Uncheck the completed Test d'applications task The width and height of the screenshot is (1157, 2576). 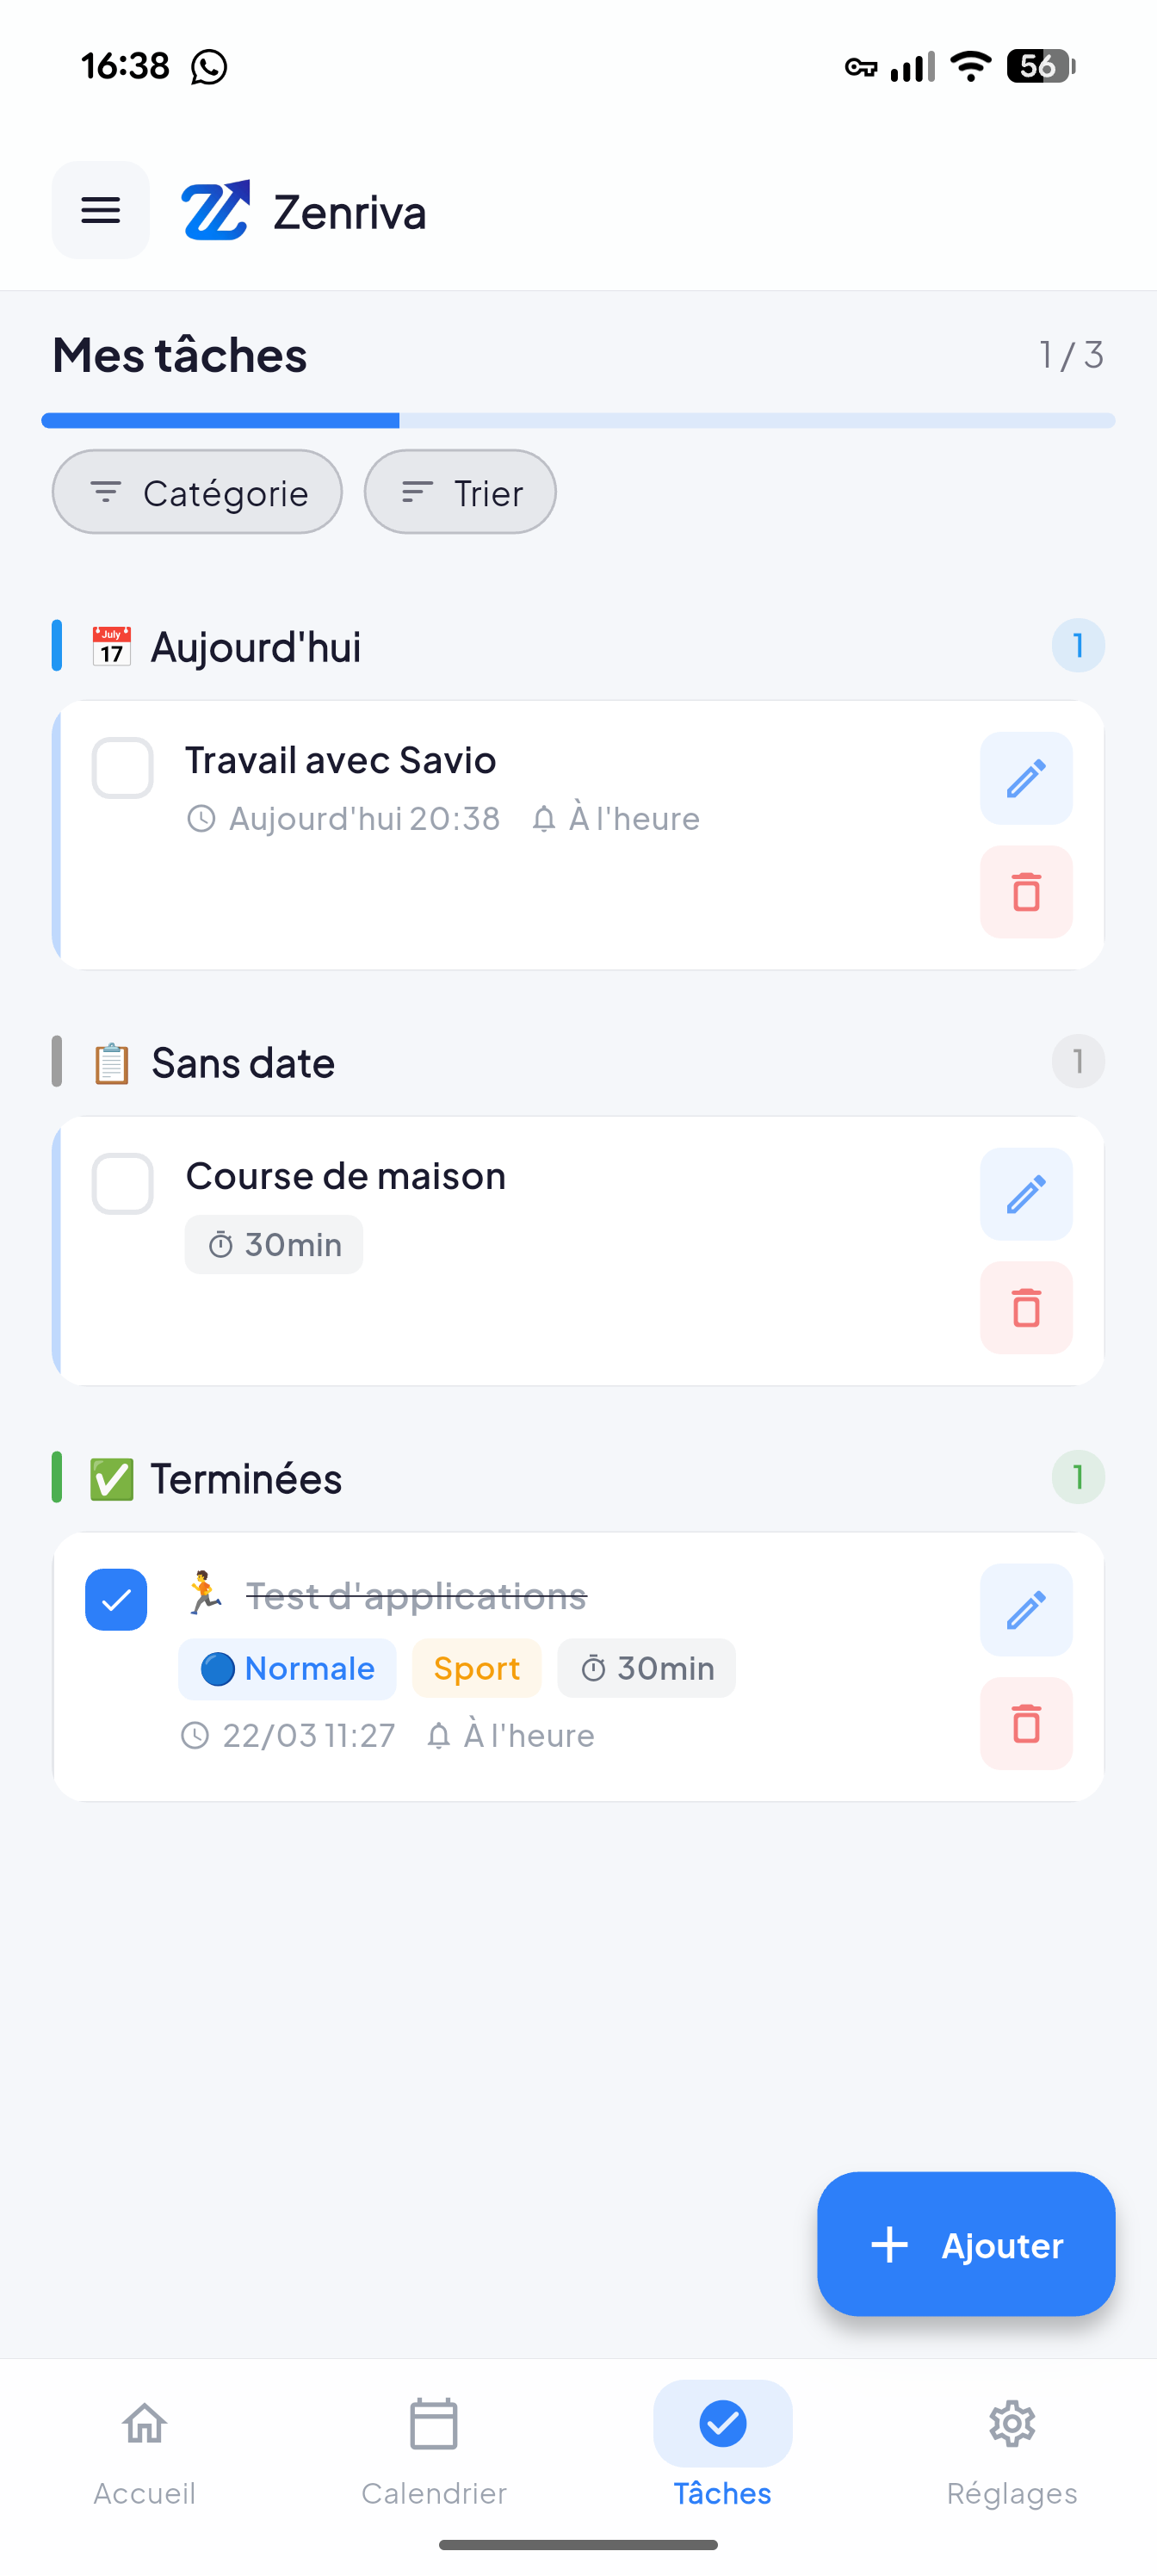[x=116, y=1600]
